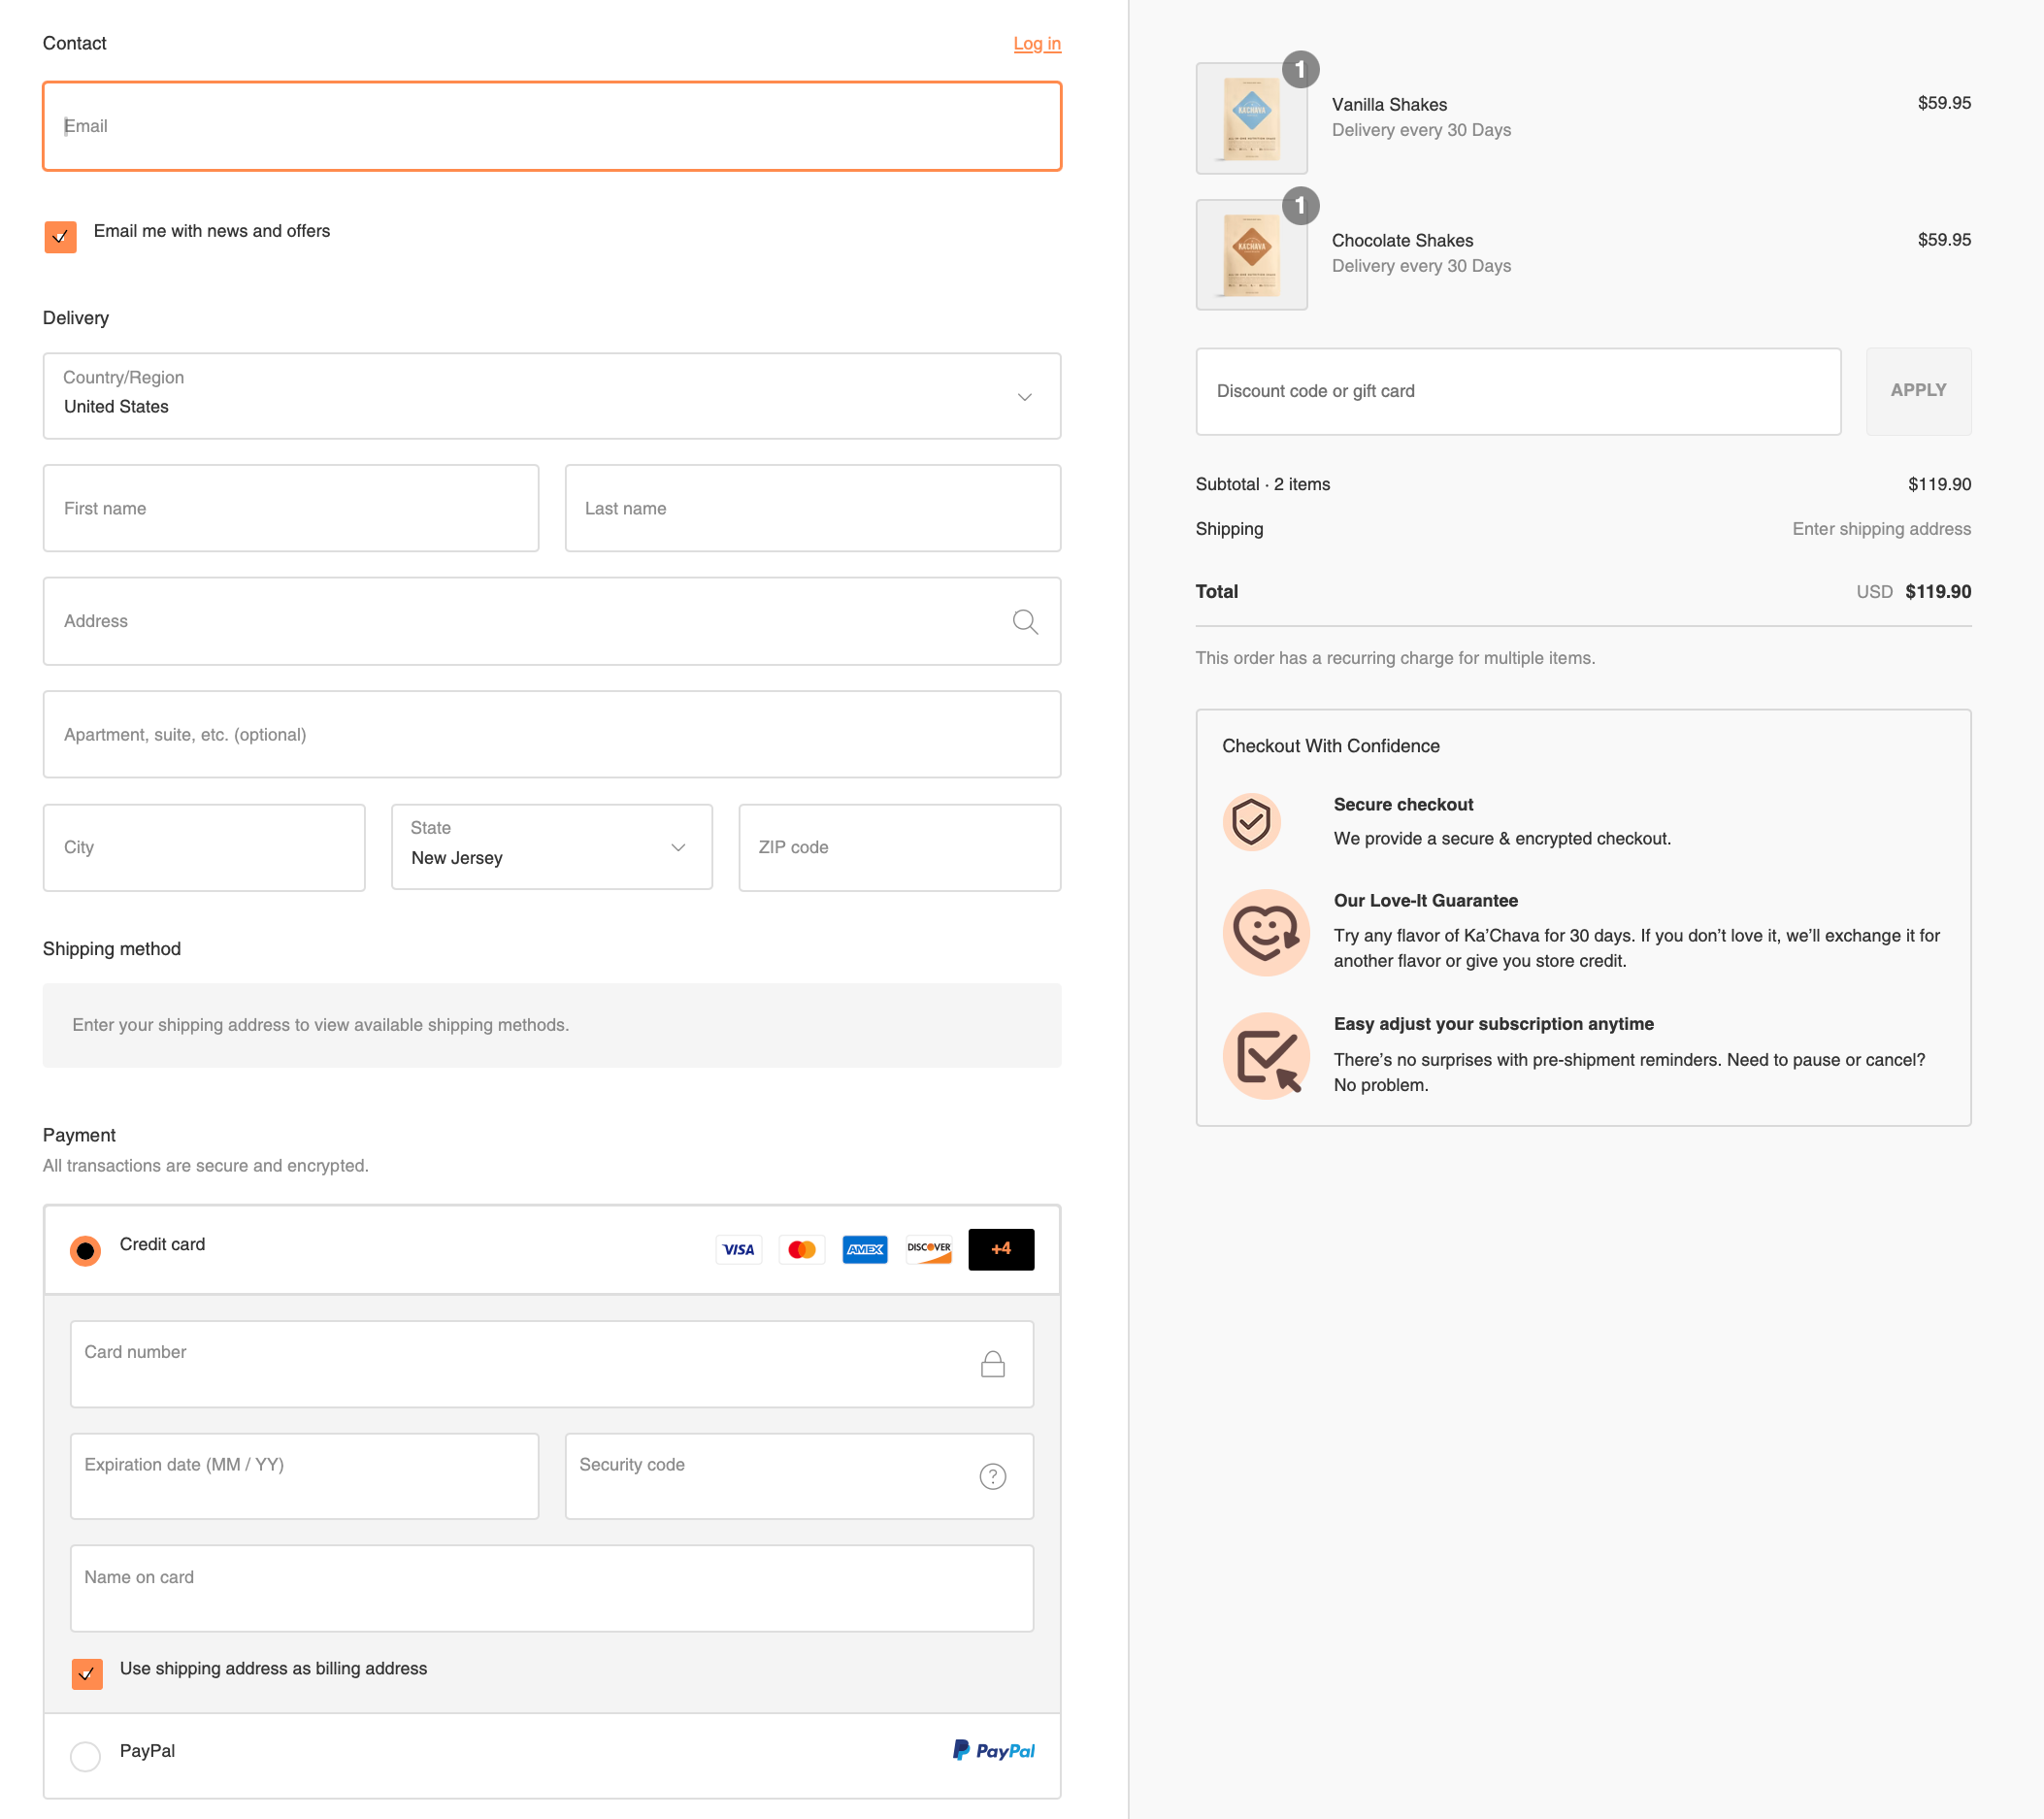
Task: Click the Love-It Guarantee heart icon
Action: coord(1266,932)
